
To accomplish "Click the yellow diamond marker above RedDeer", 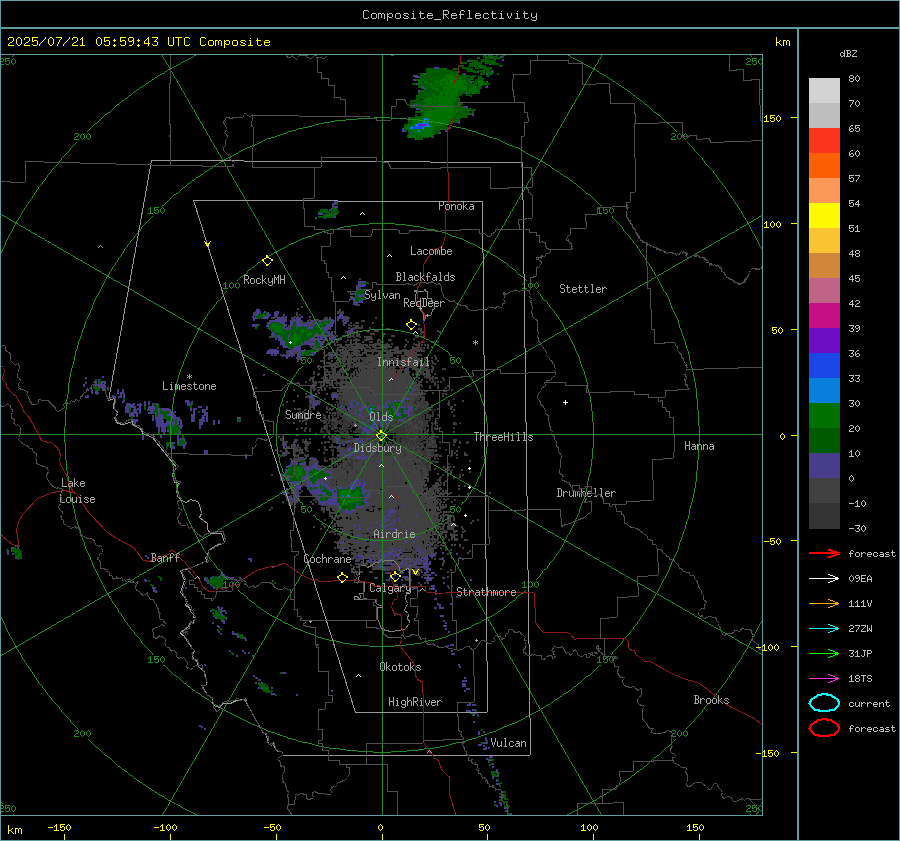I will pos(411,325).
